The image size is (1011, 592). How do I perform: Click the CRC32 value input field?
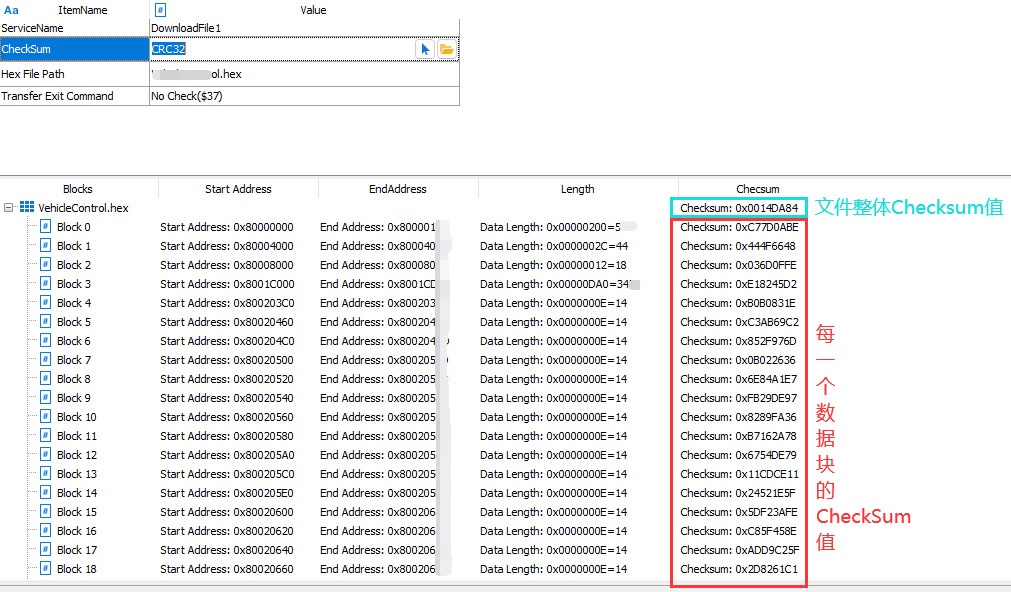280,49
